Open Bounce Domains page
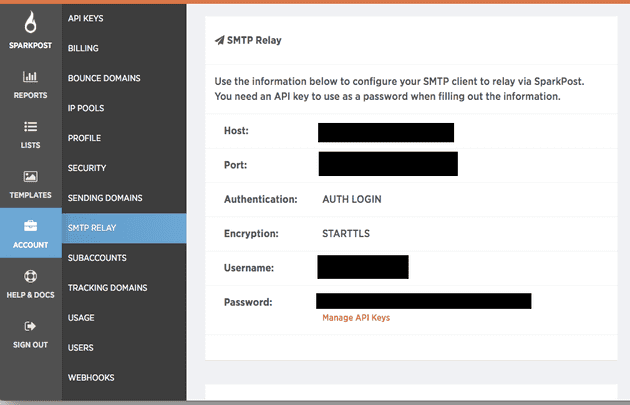 [x=103, y=78]
